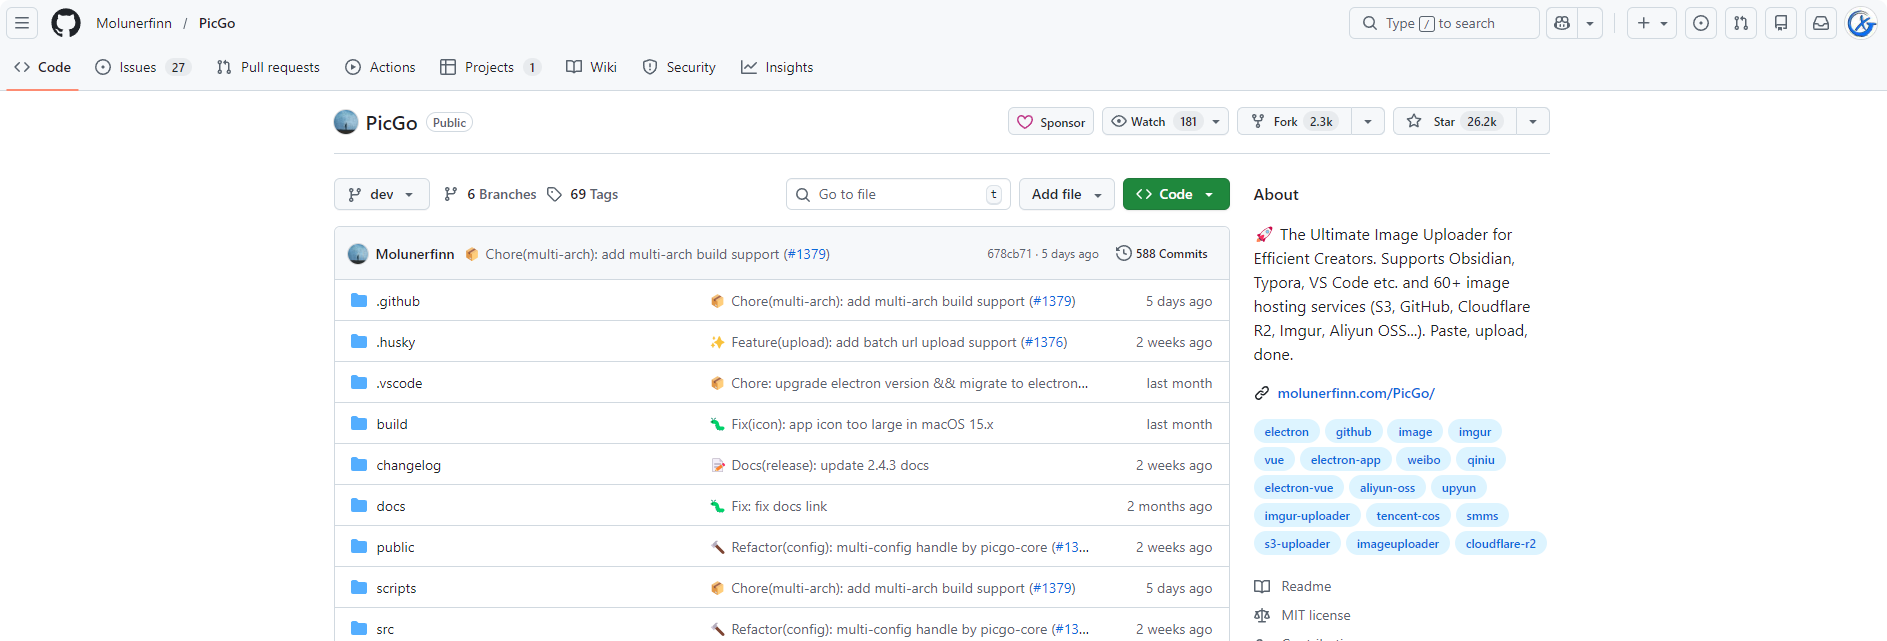
Task: Open commit hash 678cb71
Action: click(1009, 254)
